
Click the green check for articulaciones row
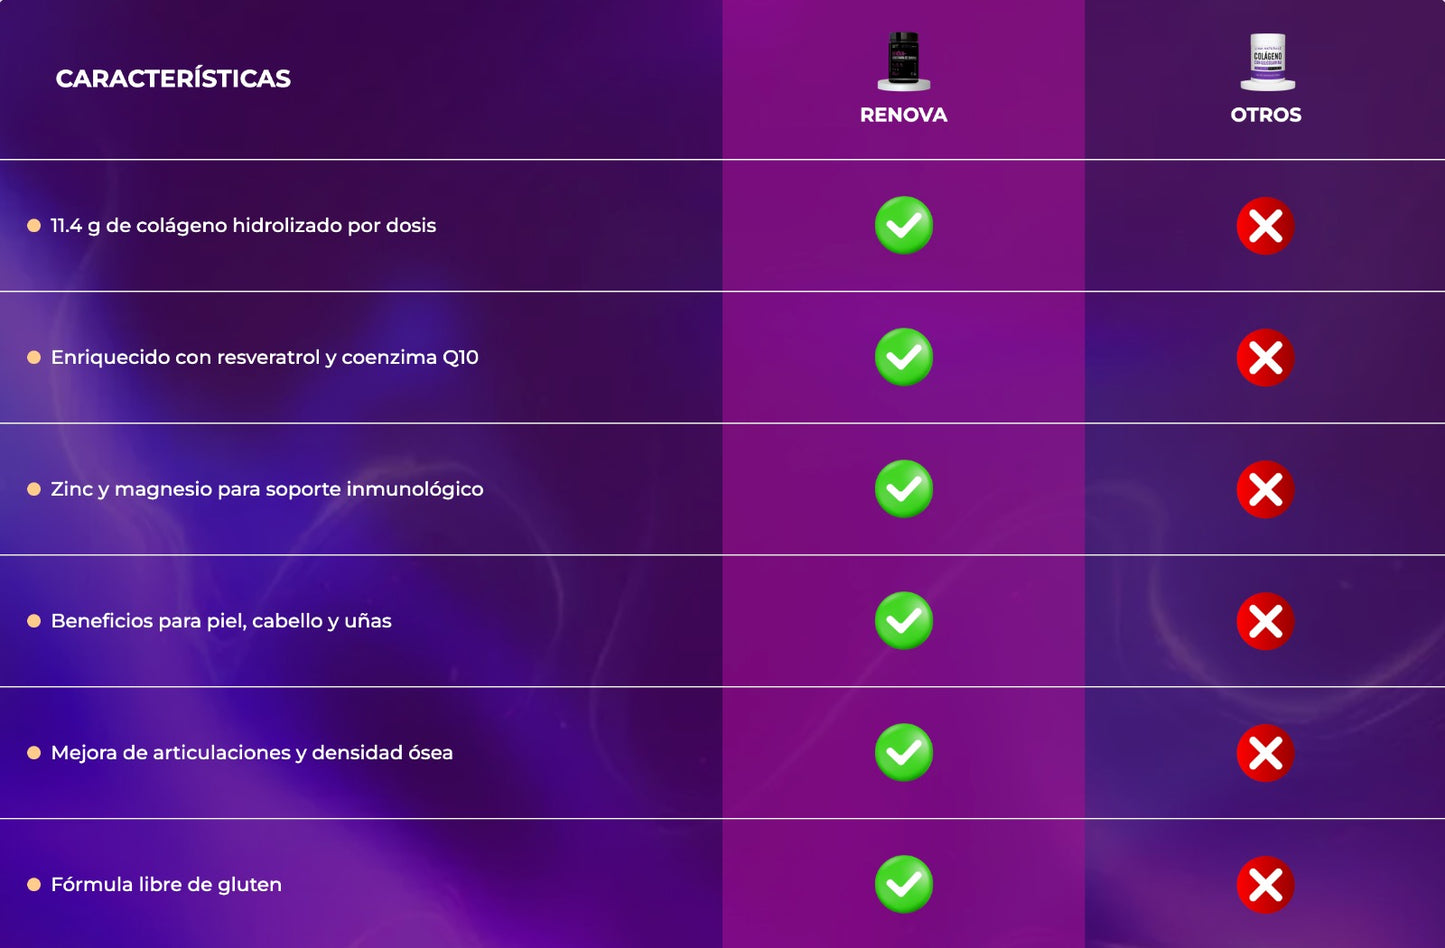click(x=904, y=753)
